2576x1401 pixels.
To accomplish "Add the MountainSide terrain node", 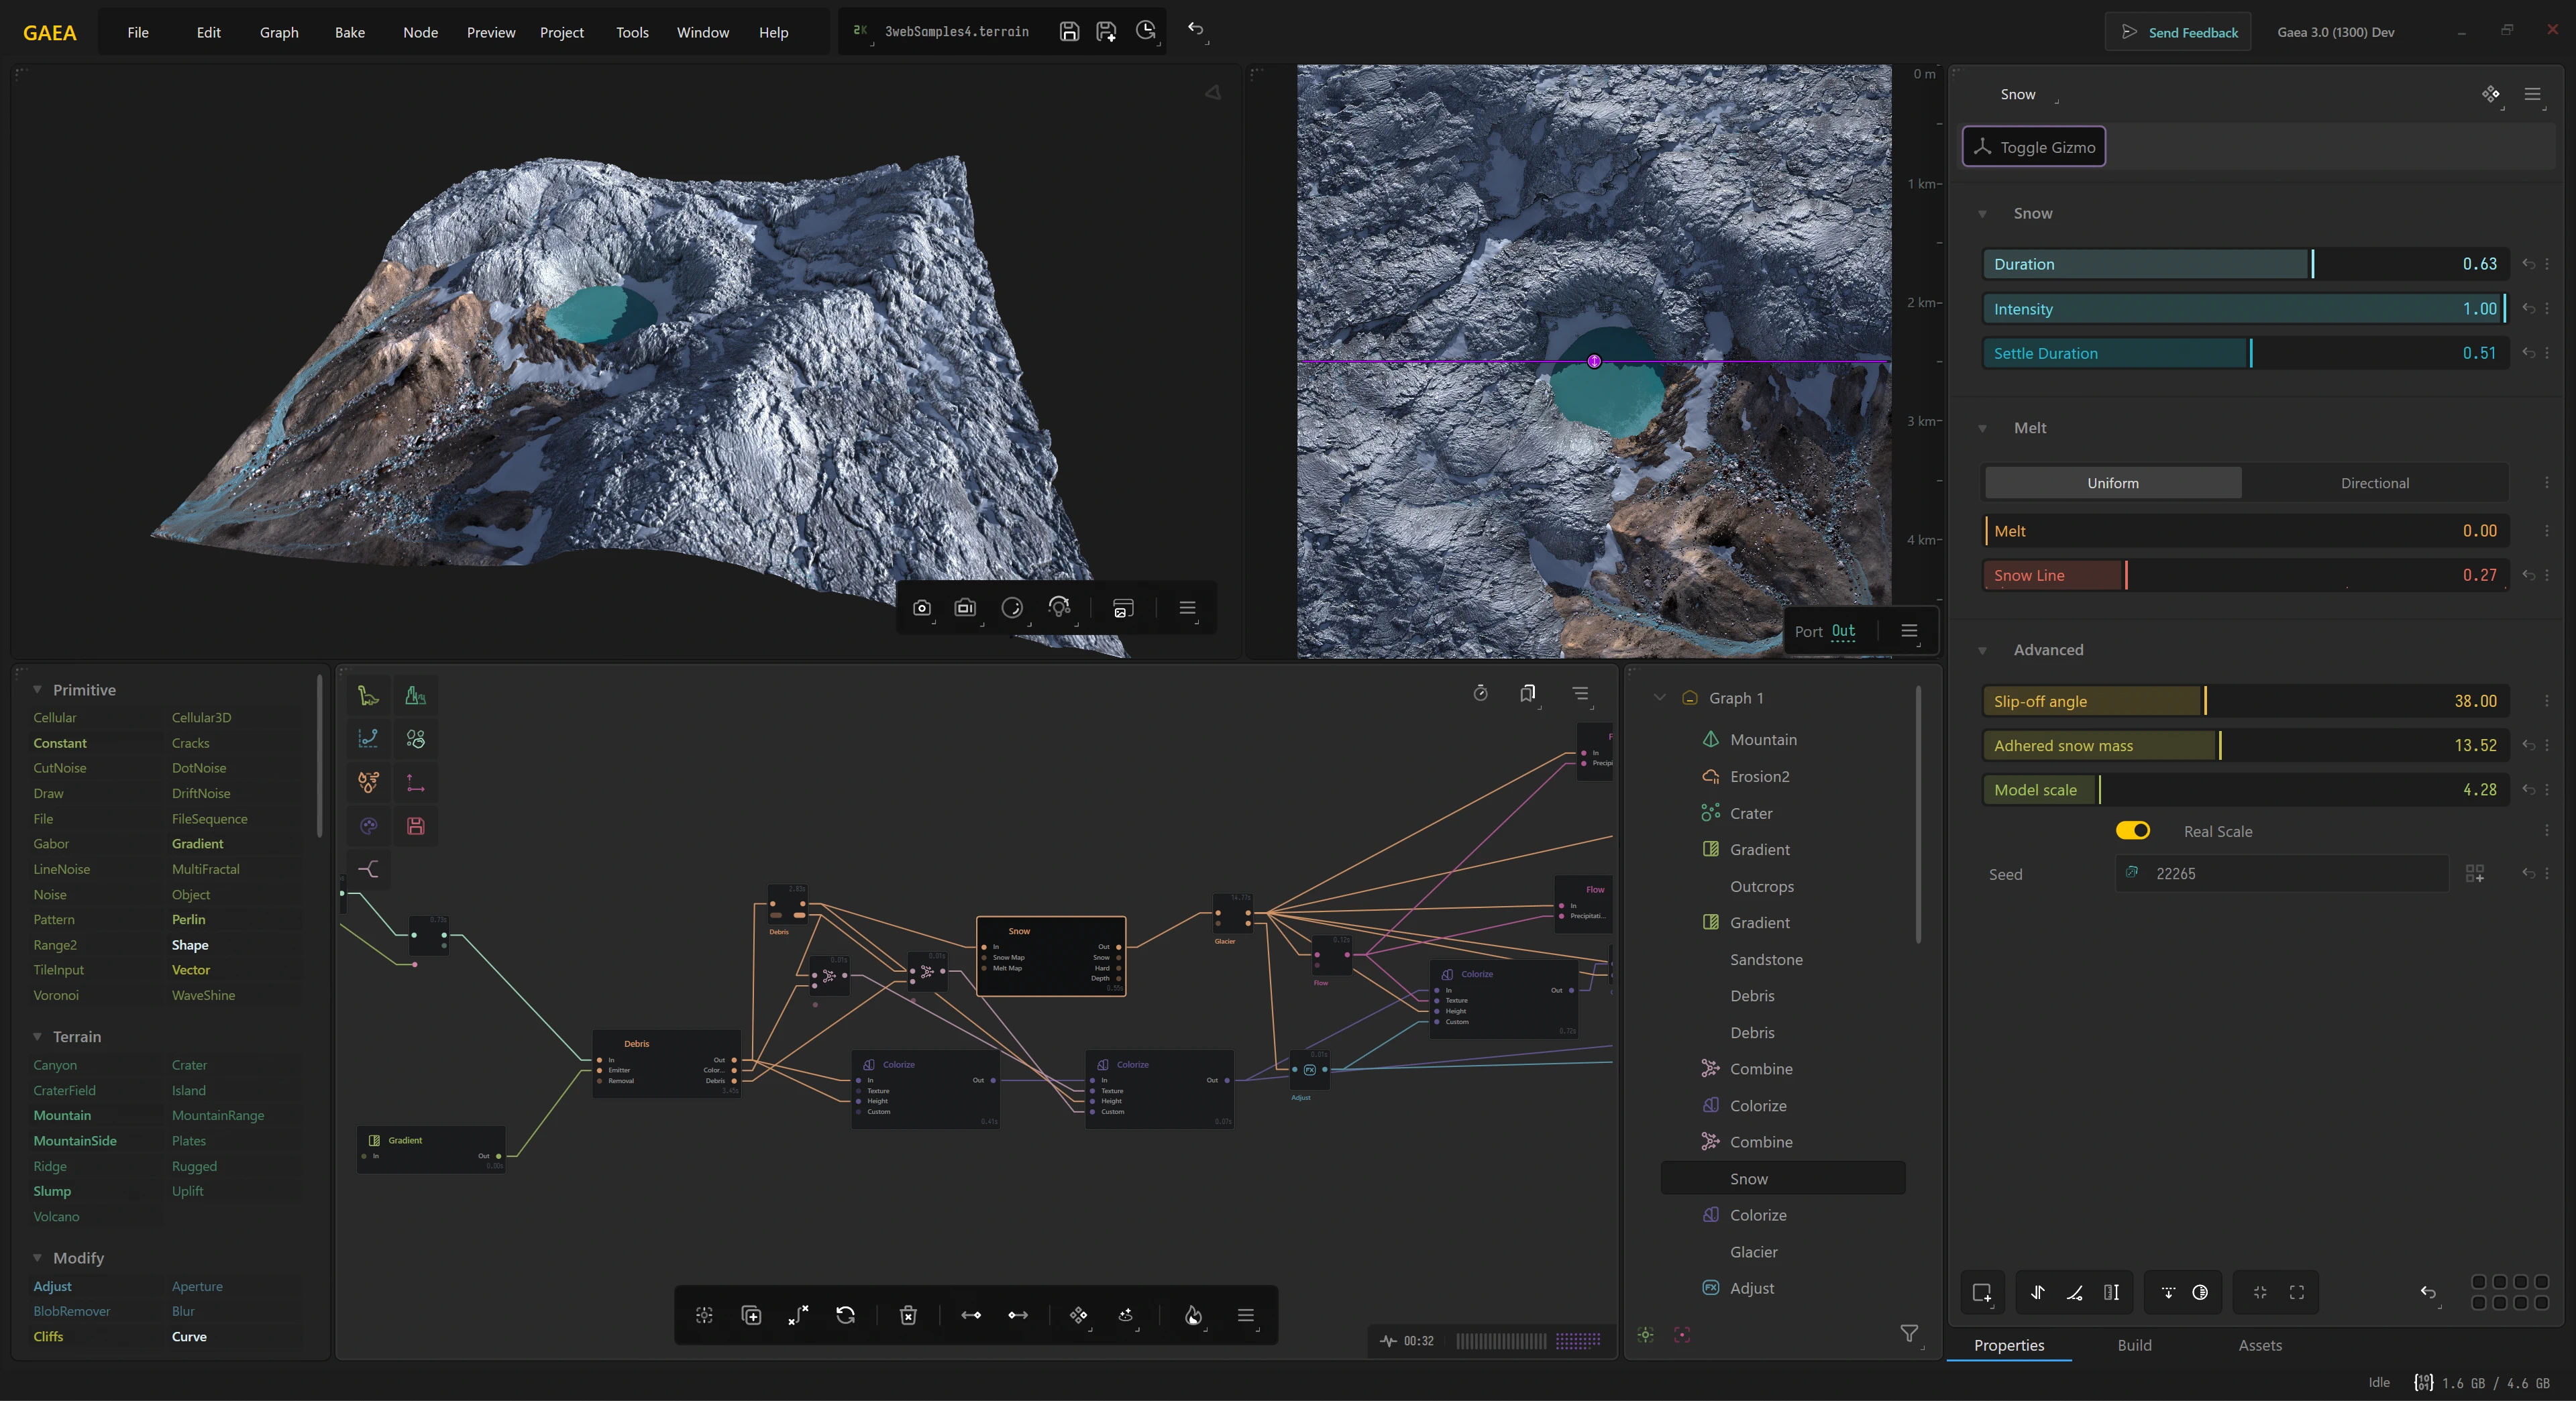I will tap(75, 1141).
